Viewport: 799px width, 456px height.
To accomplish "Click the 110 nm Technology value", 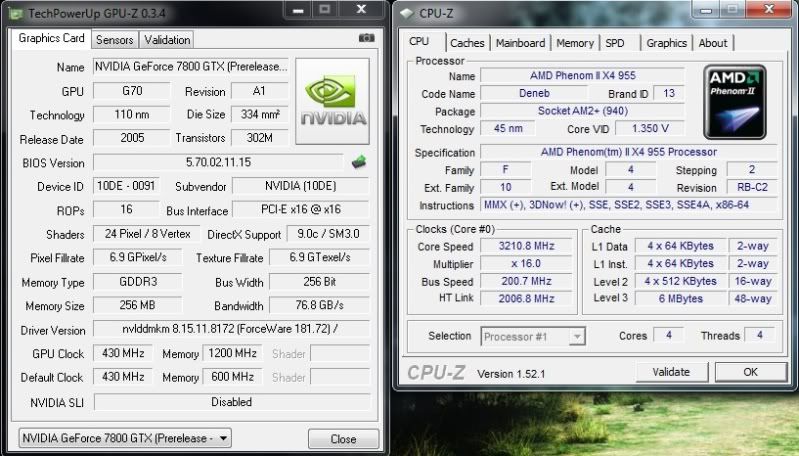I will (x=131, y=114).
